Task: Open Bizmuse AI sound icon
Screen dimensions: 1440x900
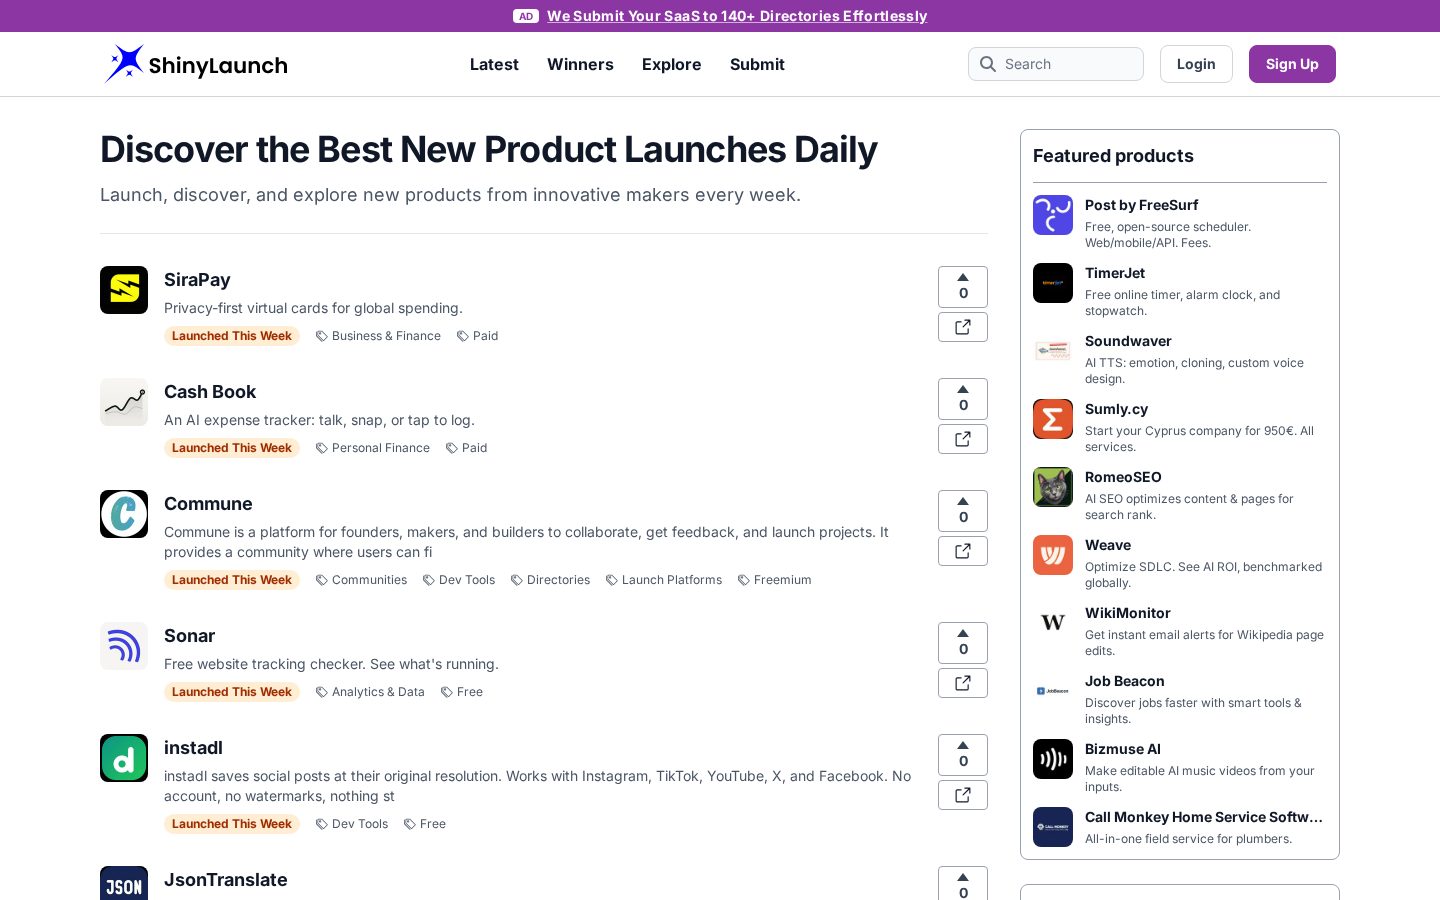Action: click(x=1053, y=759)
